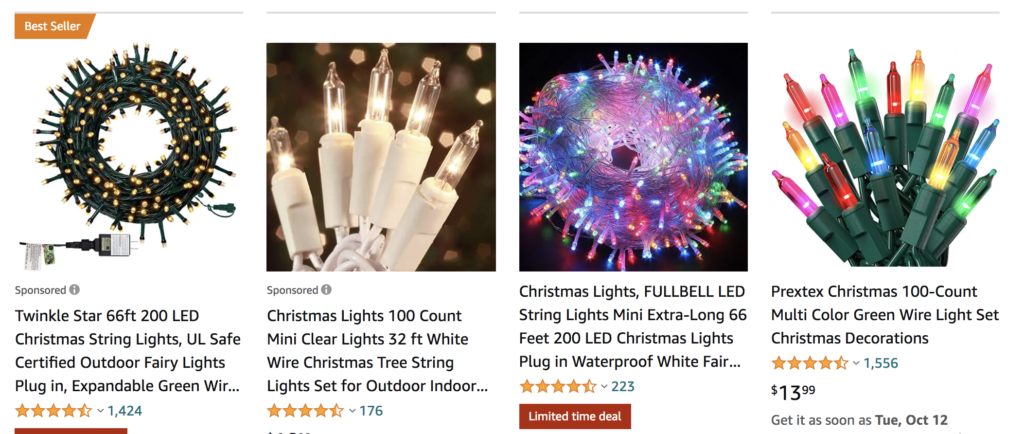
Task: Click the Limited time deal badge
Action: (575, 416)
